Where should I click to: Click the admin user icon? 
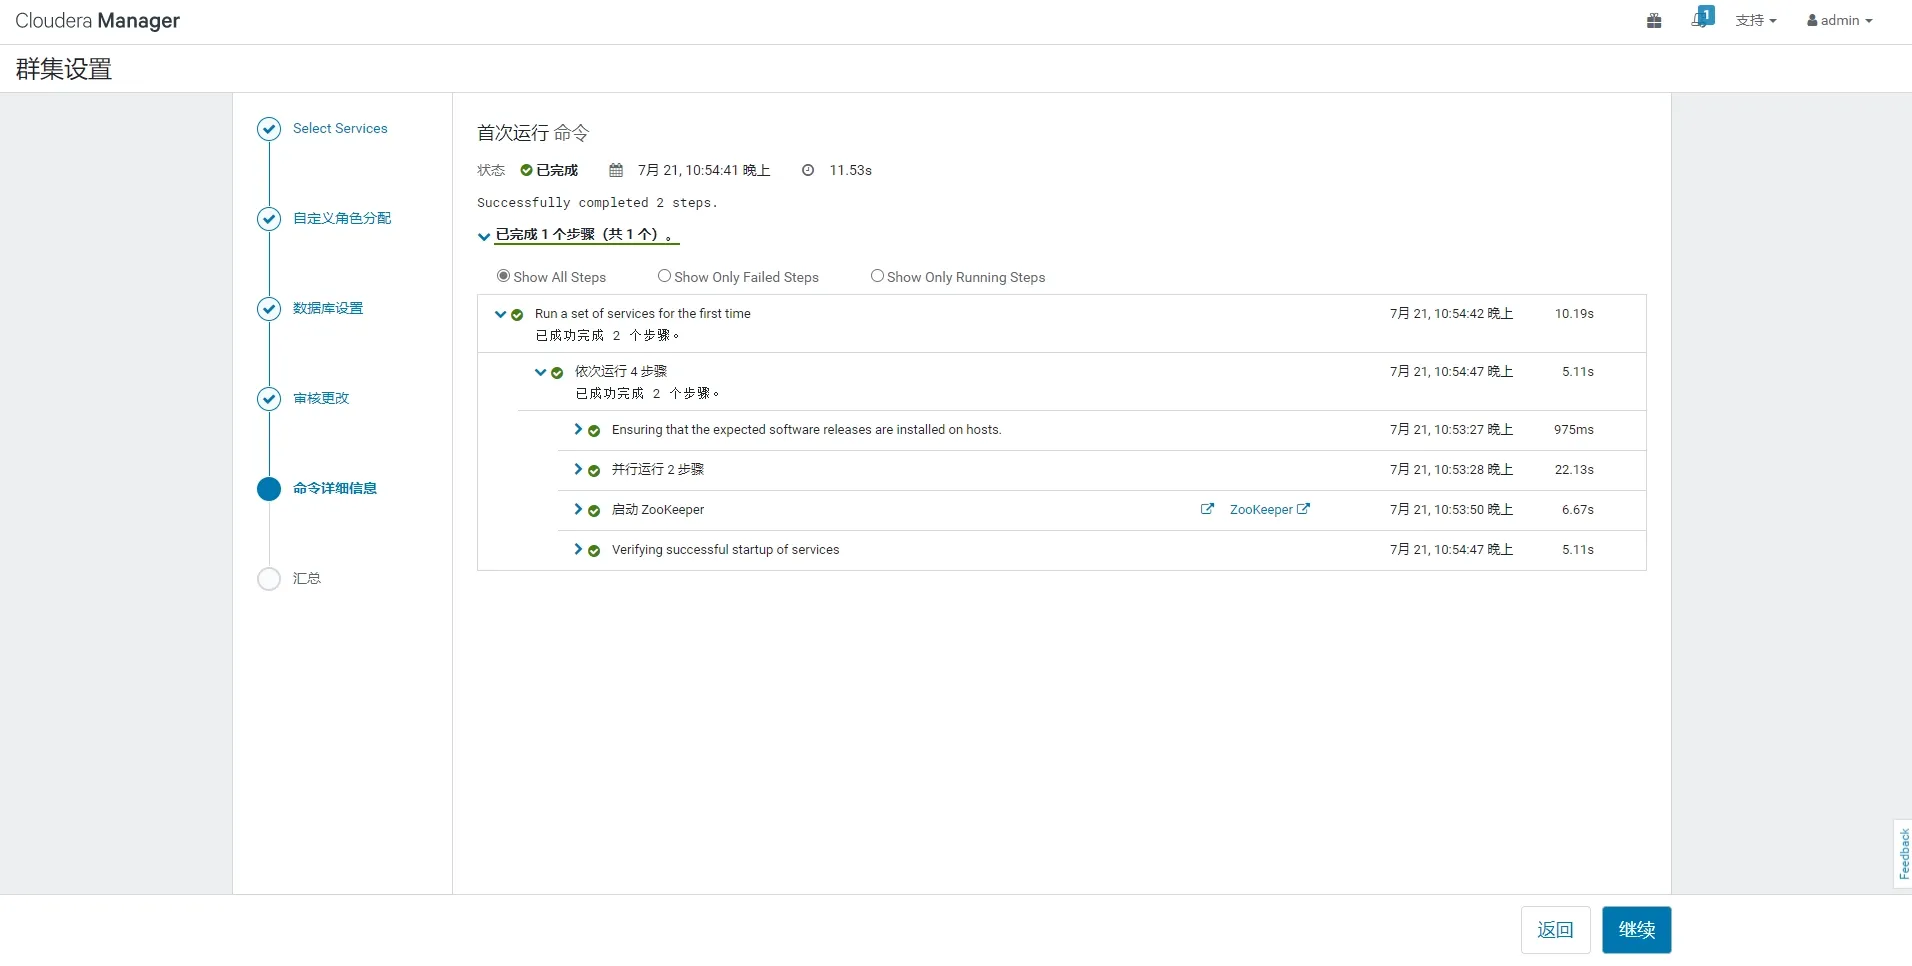coord(1812,20)
